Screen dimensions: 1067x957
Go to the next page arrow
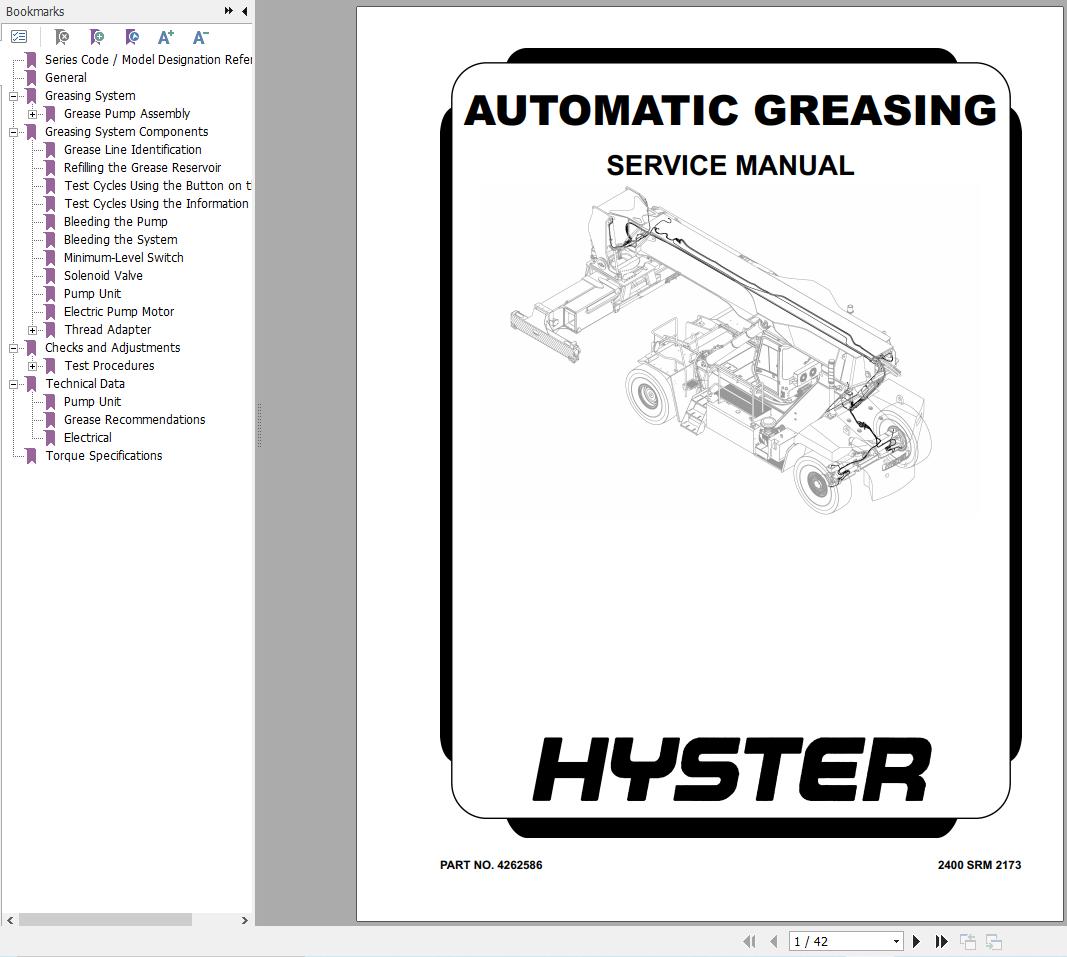click(x=916, y=941)
